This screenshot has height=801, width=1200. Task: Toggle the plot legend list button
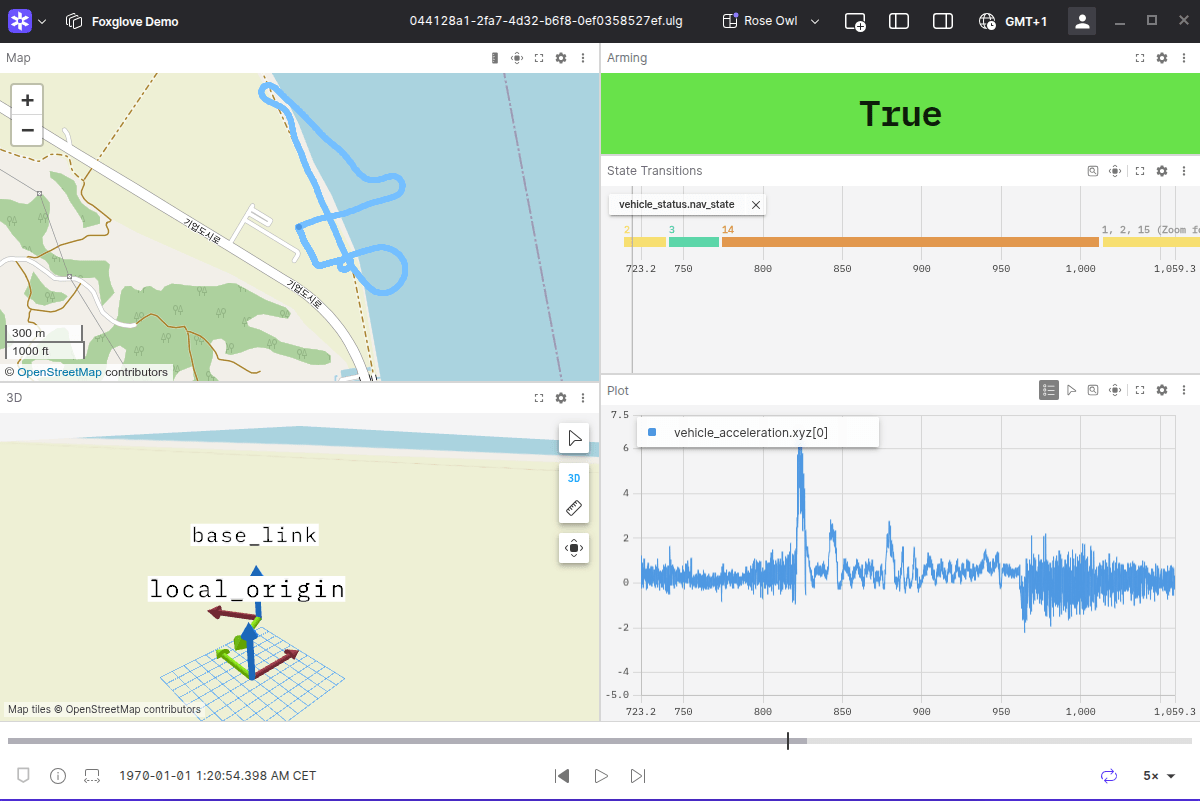(1049, 390)
